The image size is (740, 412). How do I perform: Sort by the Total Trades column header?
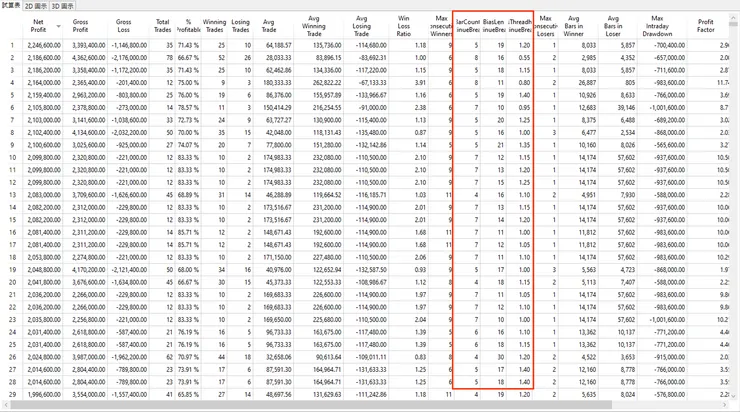[x=162, y=25]
